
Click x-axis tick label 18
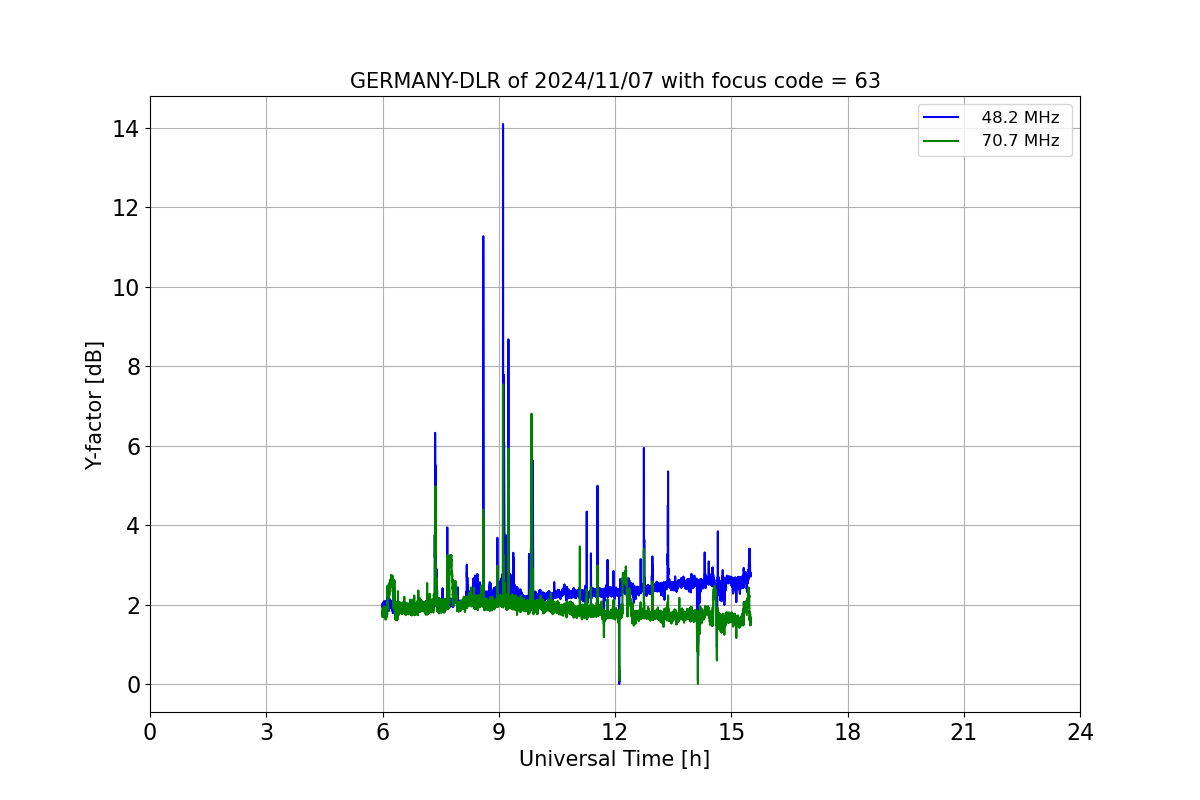click(847, 732)
